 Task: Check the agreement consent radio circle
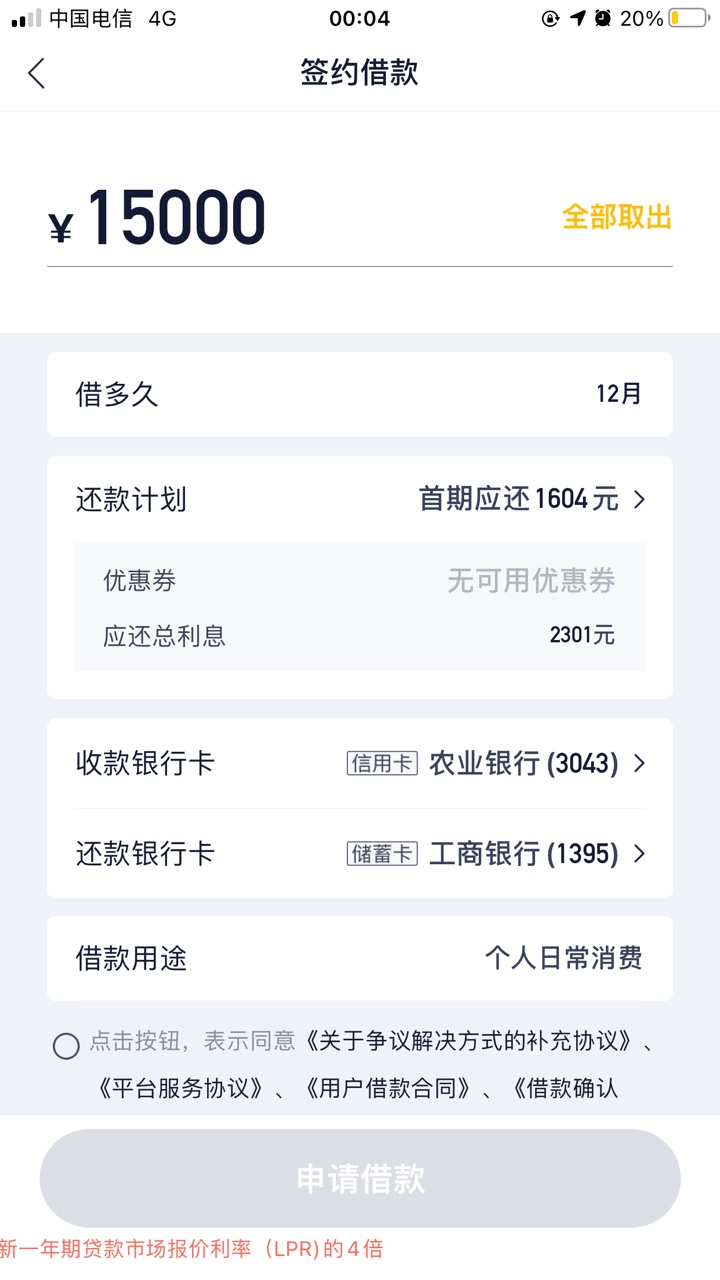click(x=66, y=1046)
